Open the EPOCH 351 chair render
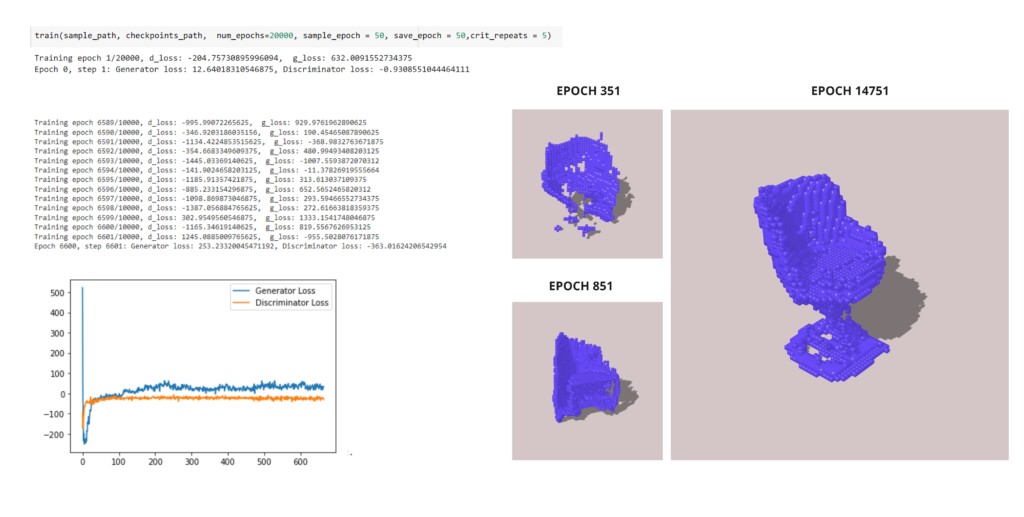The height and width of the screenshot is (517, 1024). pyautogui.click(x=587, y=183)
